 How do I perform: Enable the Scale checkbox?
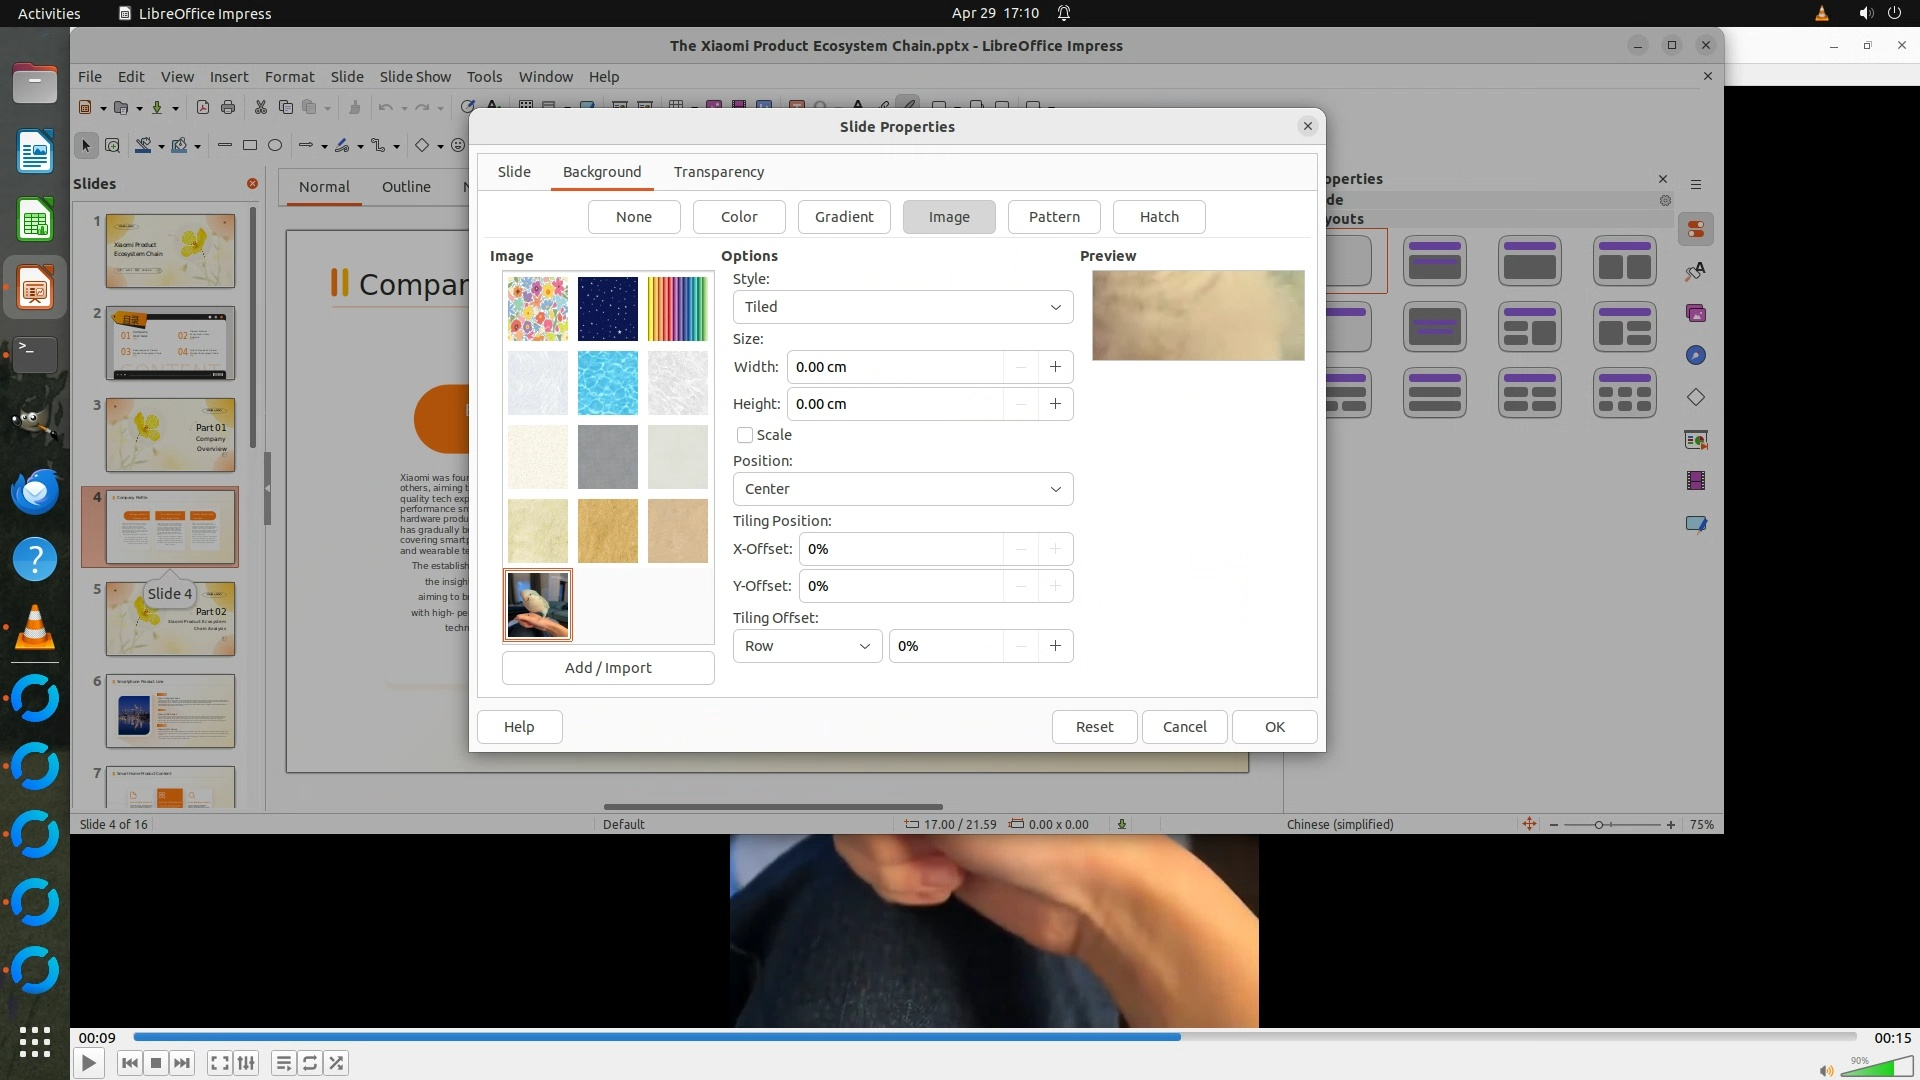point(745,435)
